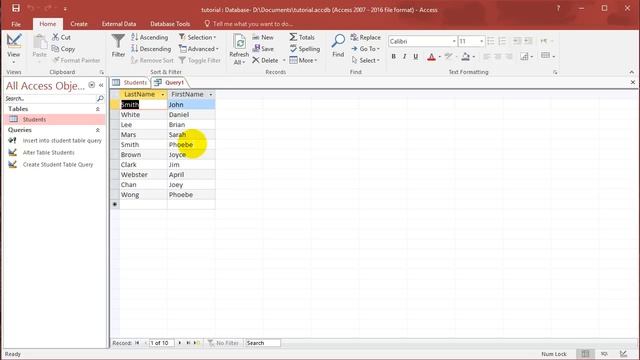
Task: Click the Replace command
Action: (x=366, y=37)
